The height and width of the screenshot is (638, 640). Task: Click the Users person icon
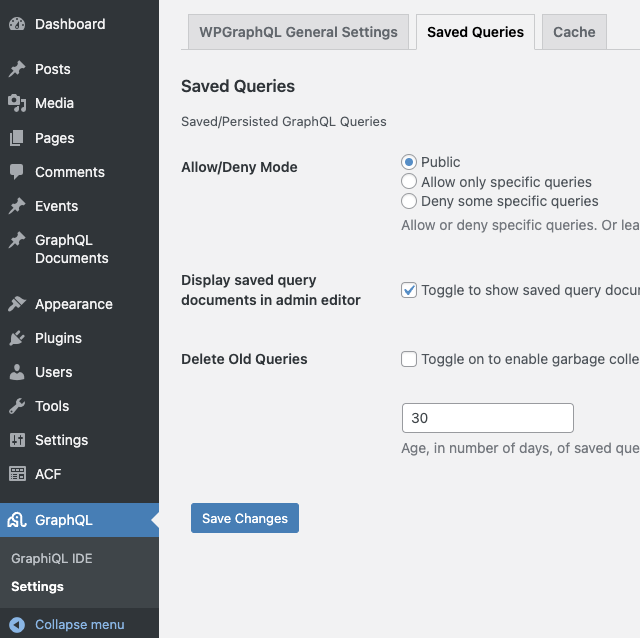[x=17, y=372]
